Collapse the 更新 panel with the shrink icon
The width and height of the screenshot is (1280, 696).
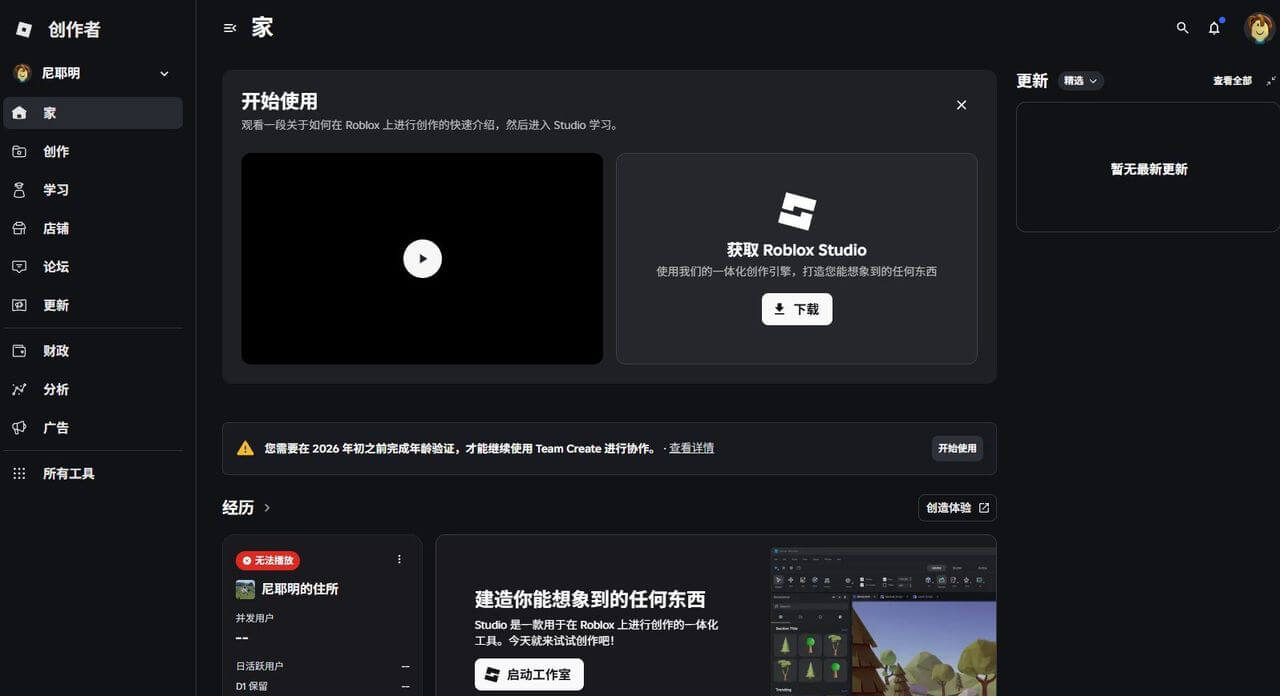tap(1271, 81)
